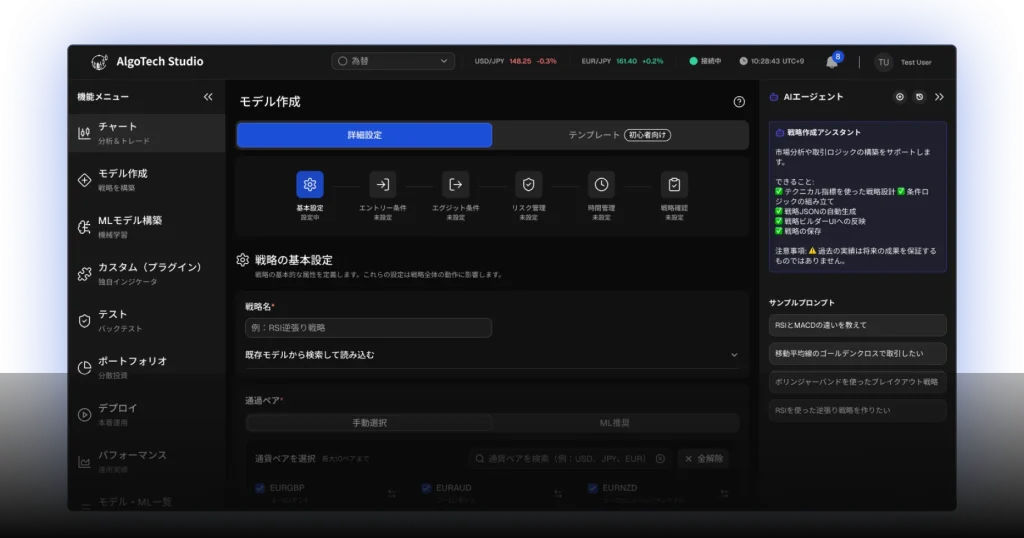Select the ML推奨 toggle option
This screenshot has width=1024, height=538.
point(615,423)
